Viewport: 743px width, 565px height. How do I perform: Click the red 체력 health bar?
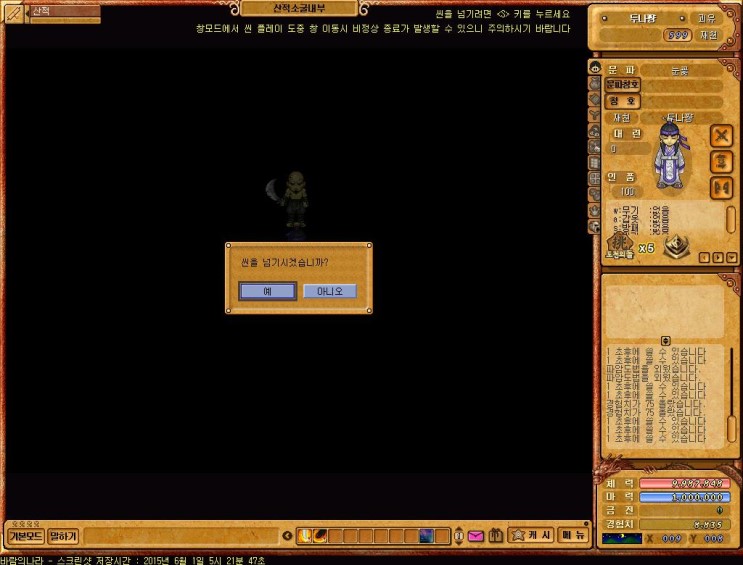684,483
